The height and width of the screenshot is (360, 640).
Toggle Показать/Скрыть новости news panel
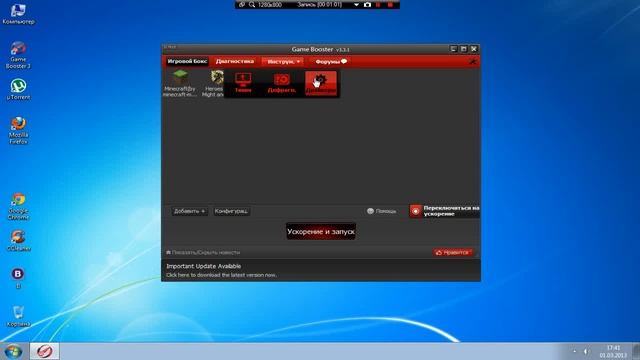203,252
